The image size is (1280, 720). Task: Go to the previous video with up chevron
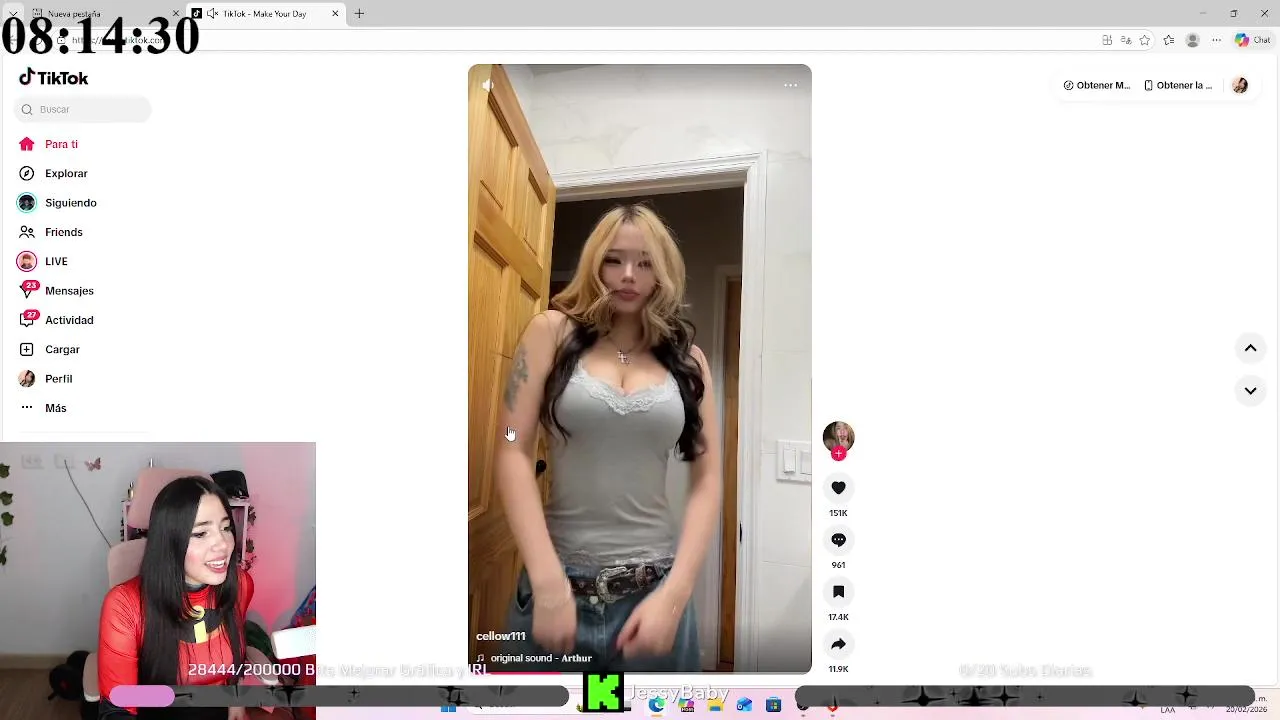tap(1250, 348)
